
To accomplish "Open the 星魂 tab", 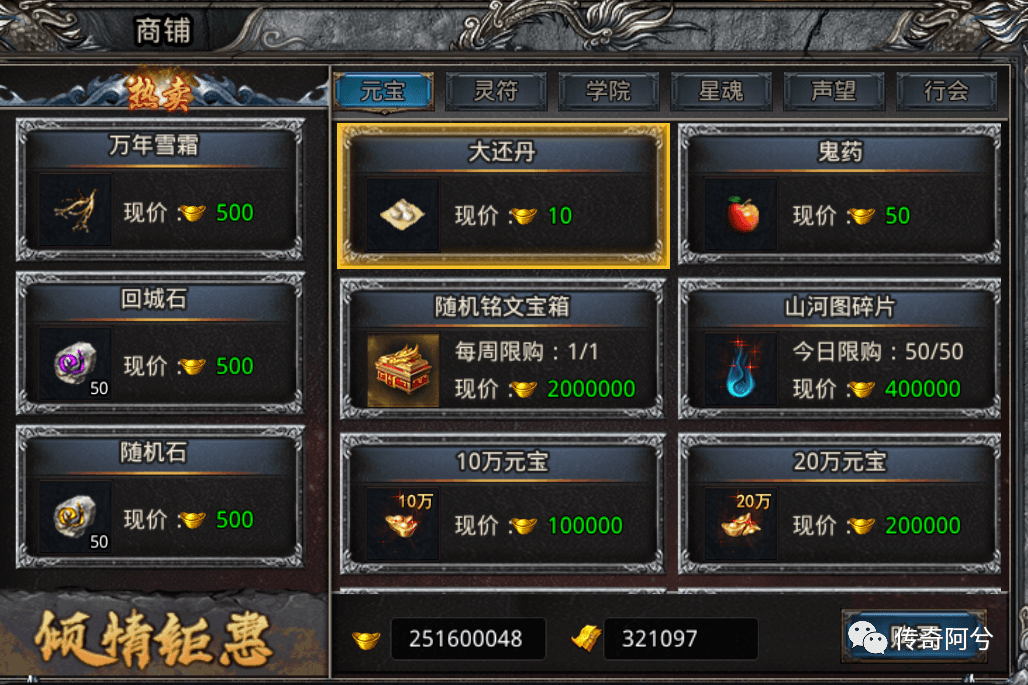I will [721, 91].
